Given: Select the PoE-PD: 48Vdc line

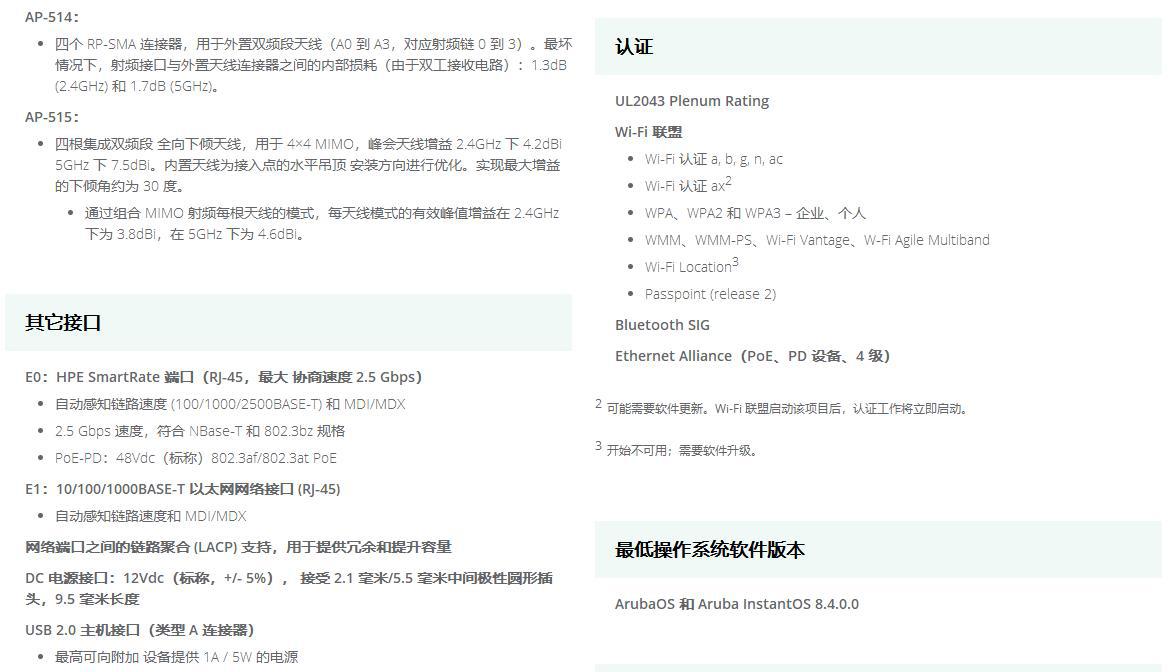Looking at the screenshot, I should [195, 458].
